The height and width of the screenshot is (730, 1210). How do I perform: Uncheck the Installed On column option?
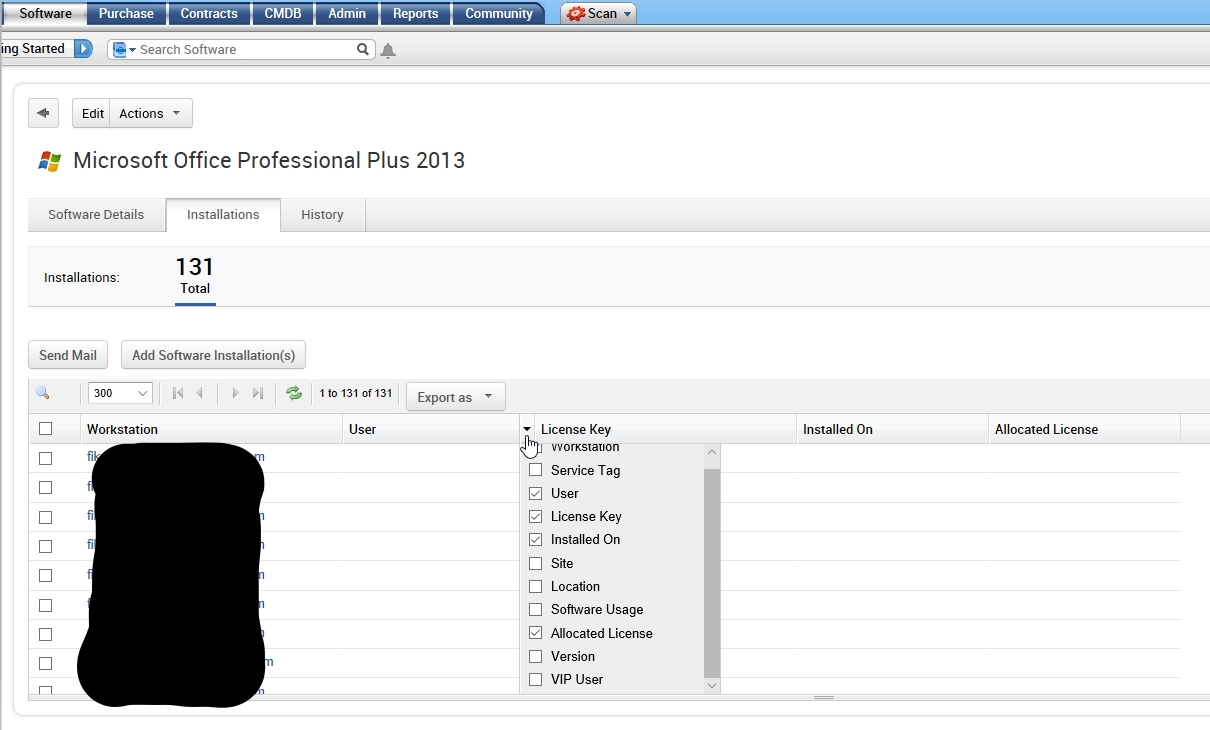536,539
